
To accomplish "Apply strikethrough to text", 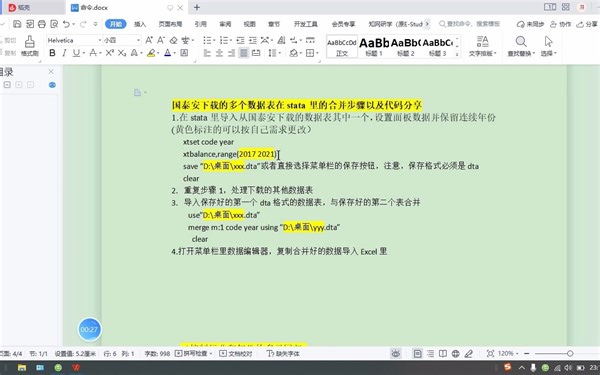I will coord(93,53).
